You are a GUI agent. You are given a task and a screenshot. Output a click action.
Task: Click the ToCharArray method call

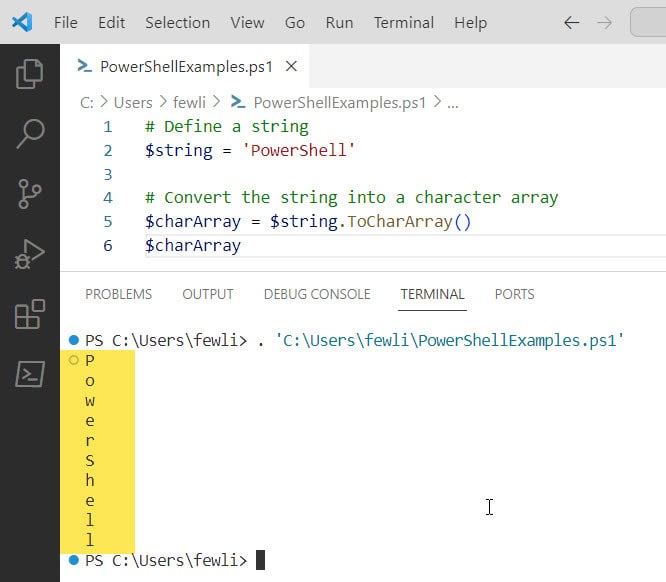400,221
